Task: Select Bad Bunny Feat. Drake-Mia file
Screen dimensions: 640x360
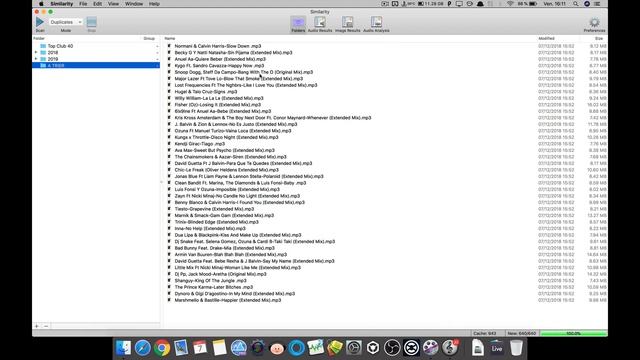Action: 224,248
